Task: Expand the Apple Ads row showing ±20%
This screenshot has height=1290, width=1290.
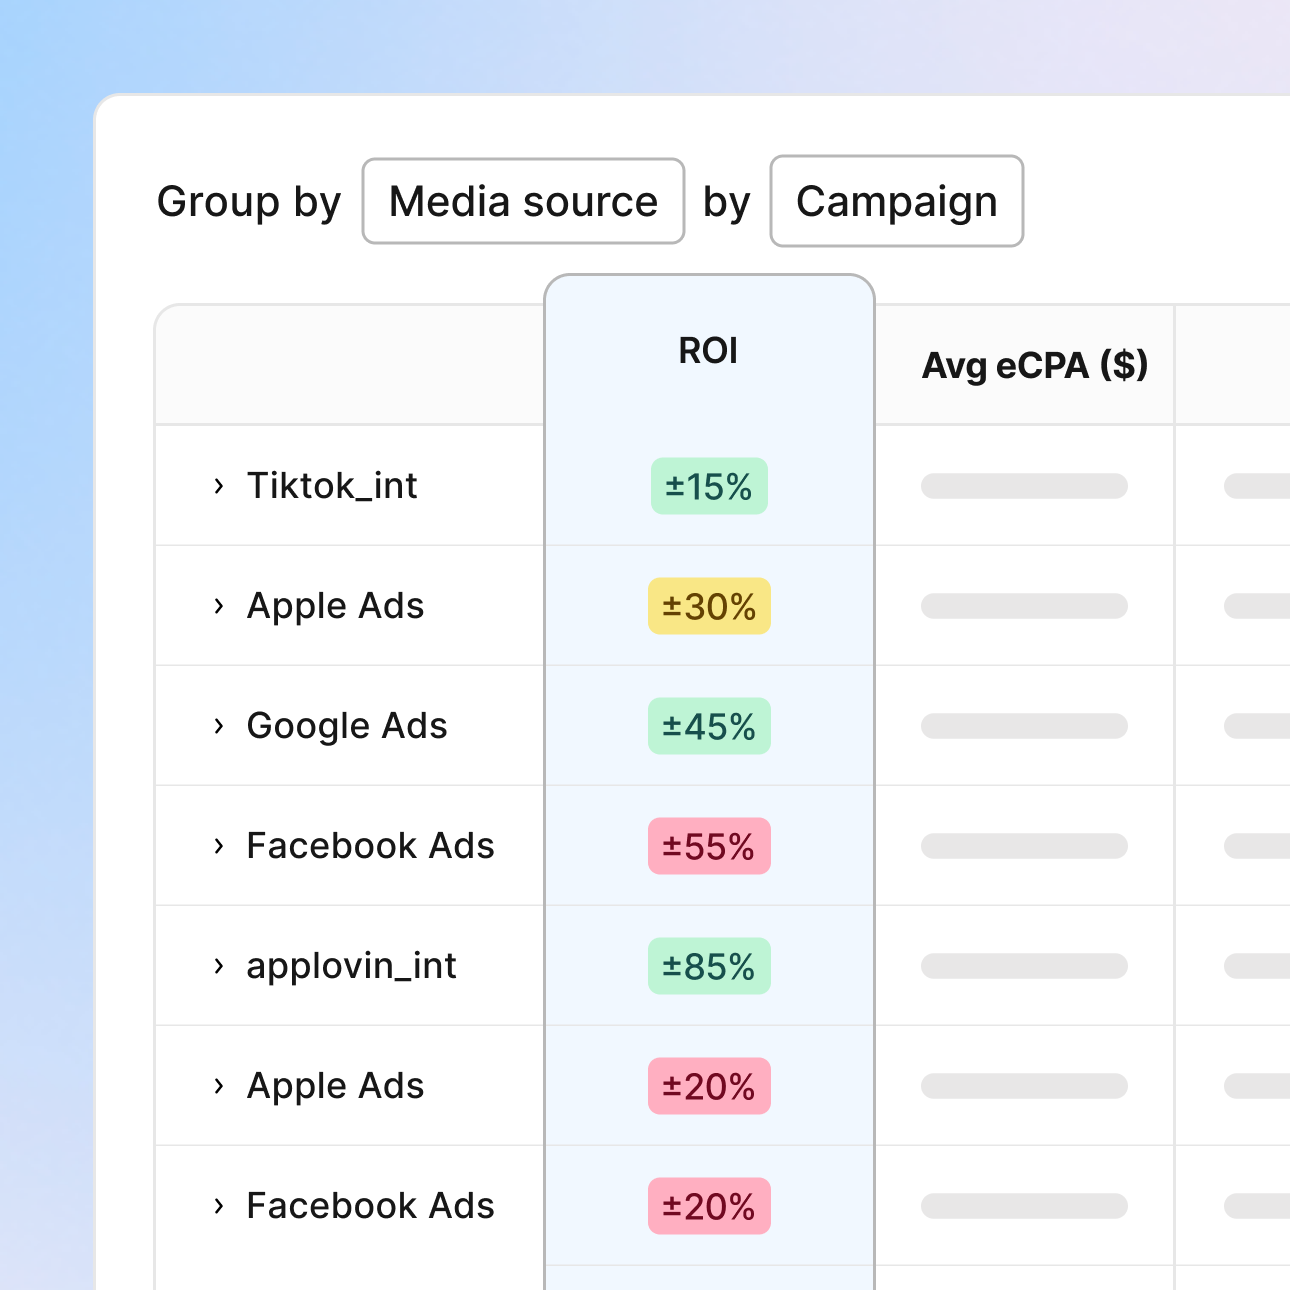Action: [218, 1086]
